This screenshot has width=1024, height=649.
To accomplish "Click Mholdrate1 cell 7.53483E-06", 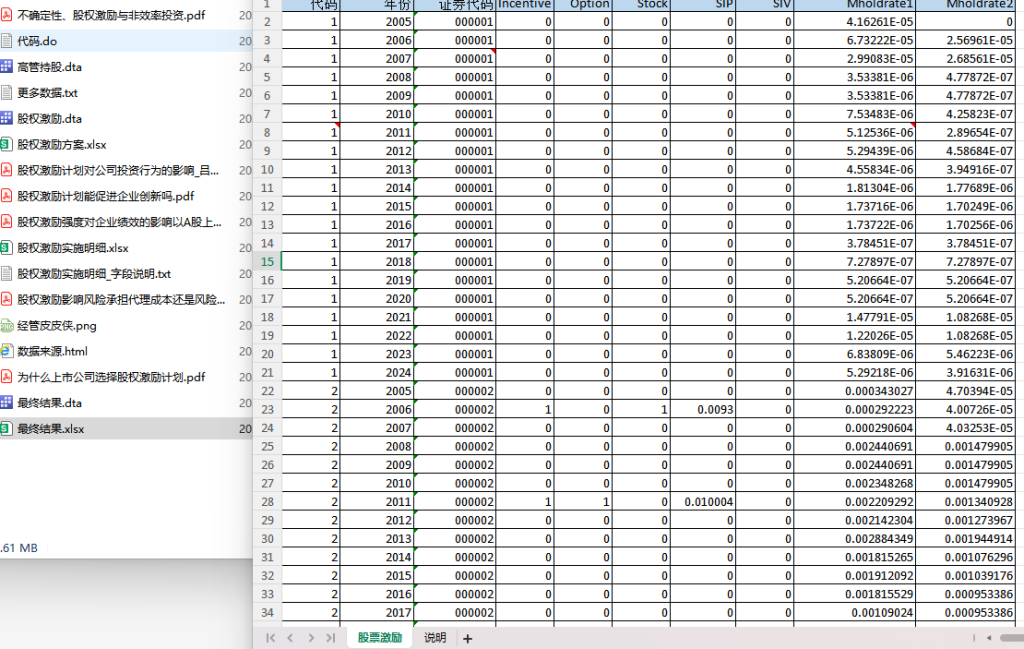I will (x=855, y=114).
